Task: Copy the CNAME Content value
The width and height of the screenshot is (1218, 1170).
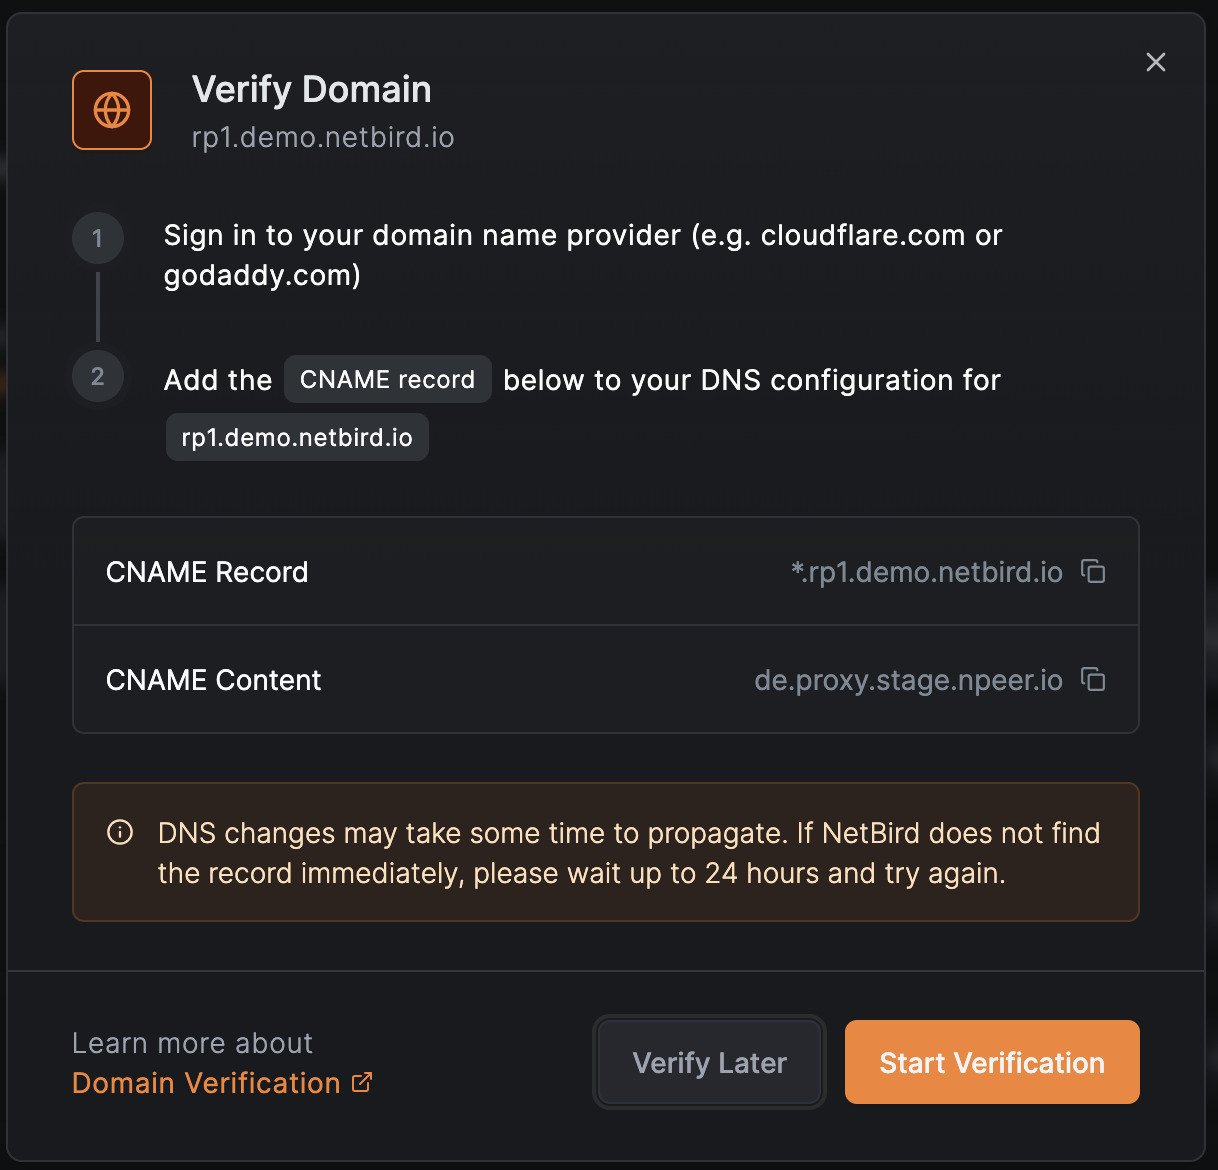Action: [x=1093, y=680]
